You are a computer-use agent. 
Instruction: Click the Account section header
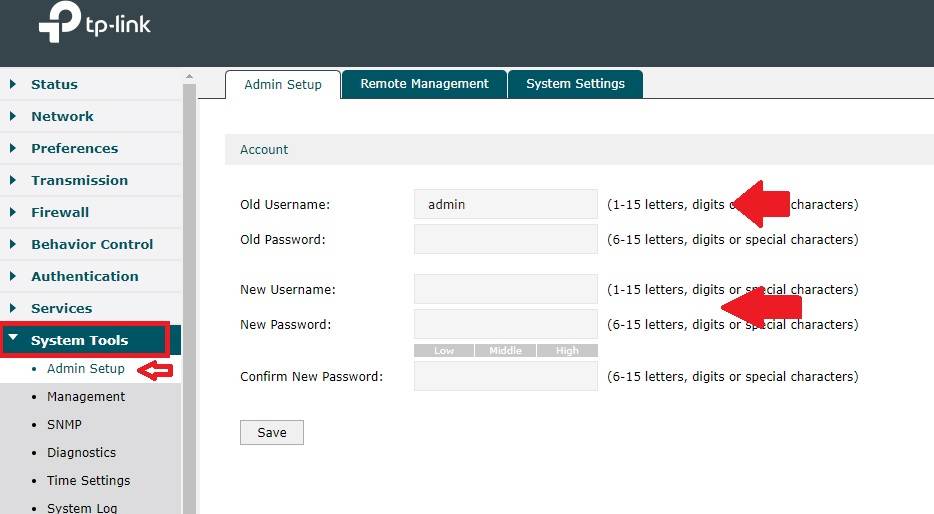pos(579,149)
